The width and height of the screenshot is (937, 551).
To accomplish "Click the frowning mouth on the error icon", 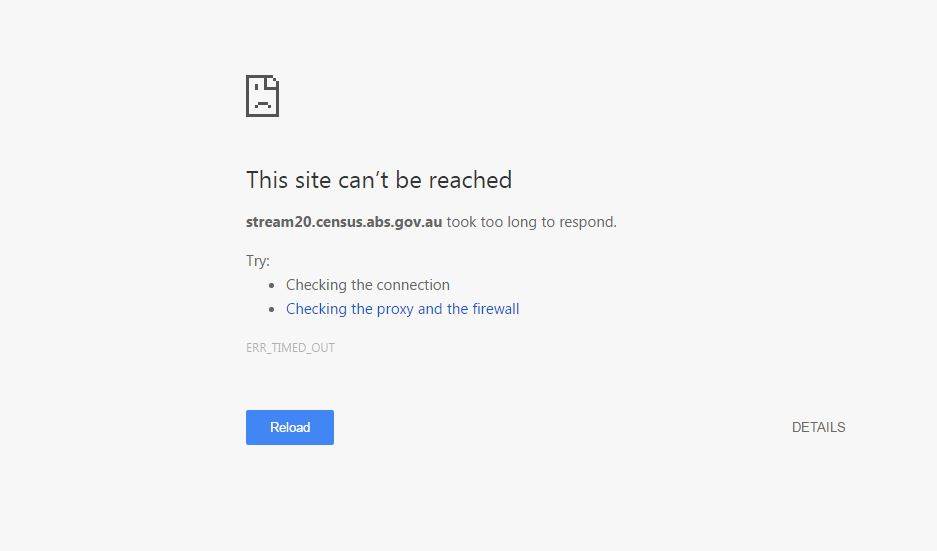I will tap(262, 104).
